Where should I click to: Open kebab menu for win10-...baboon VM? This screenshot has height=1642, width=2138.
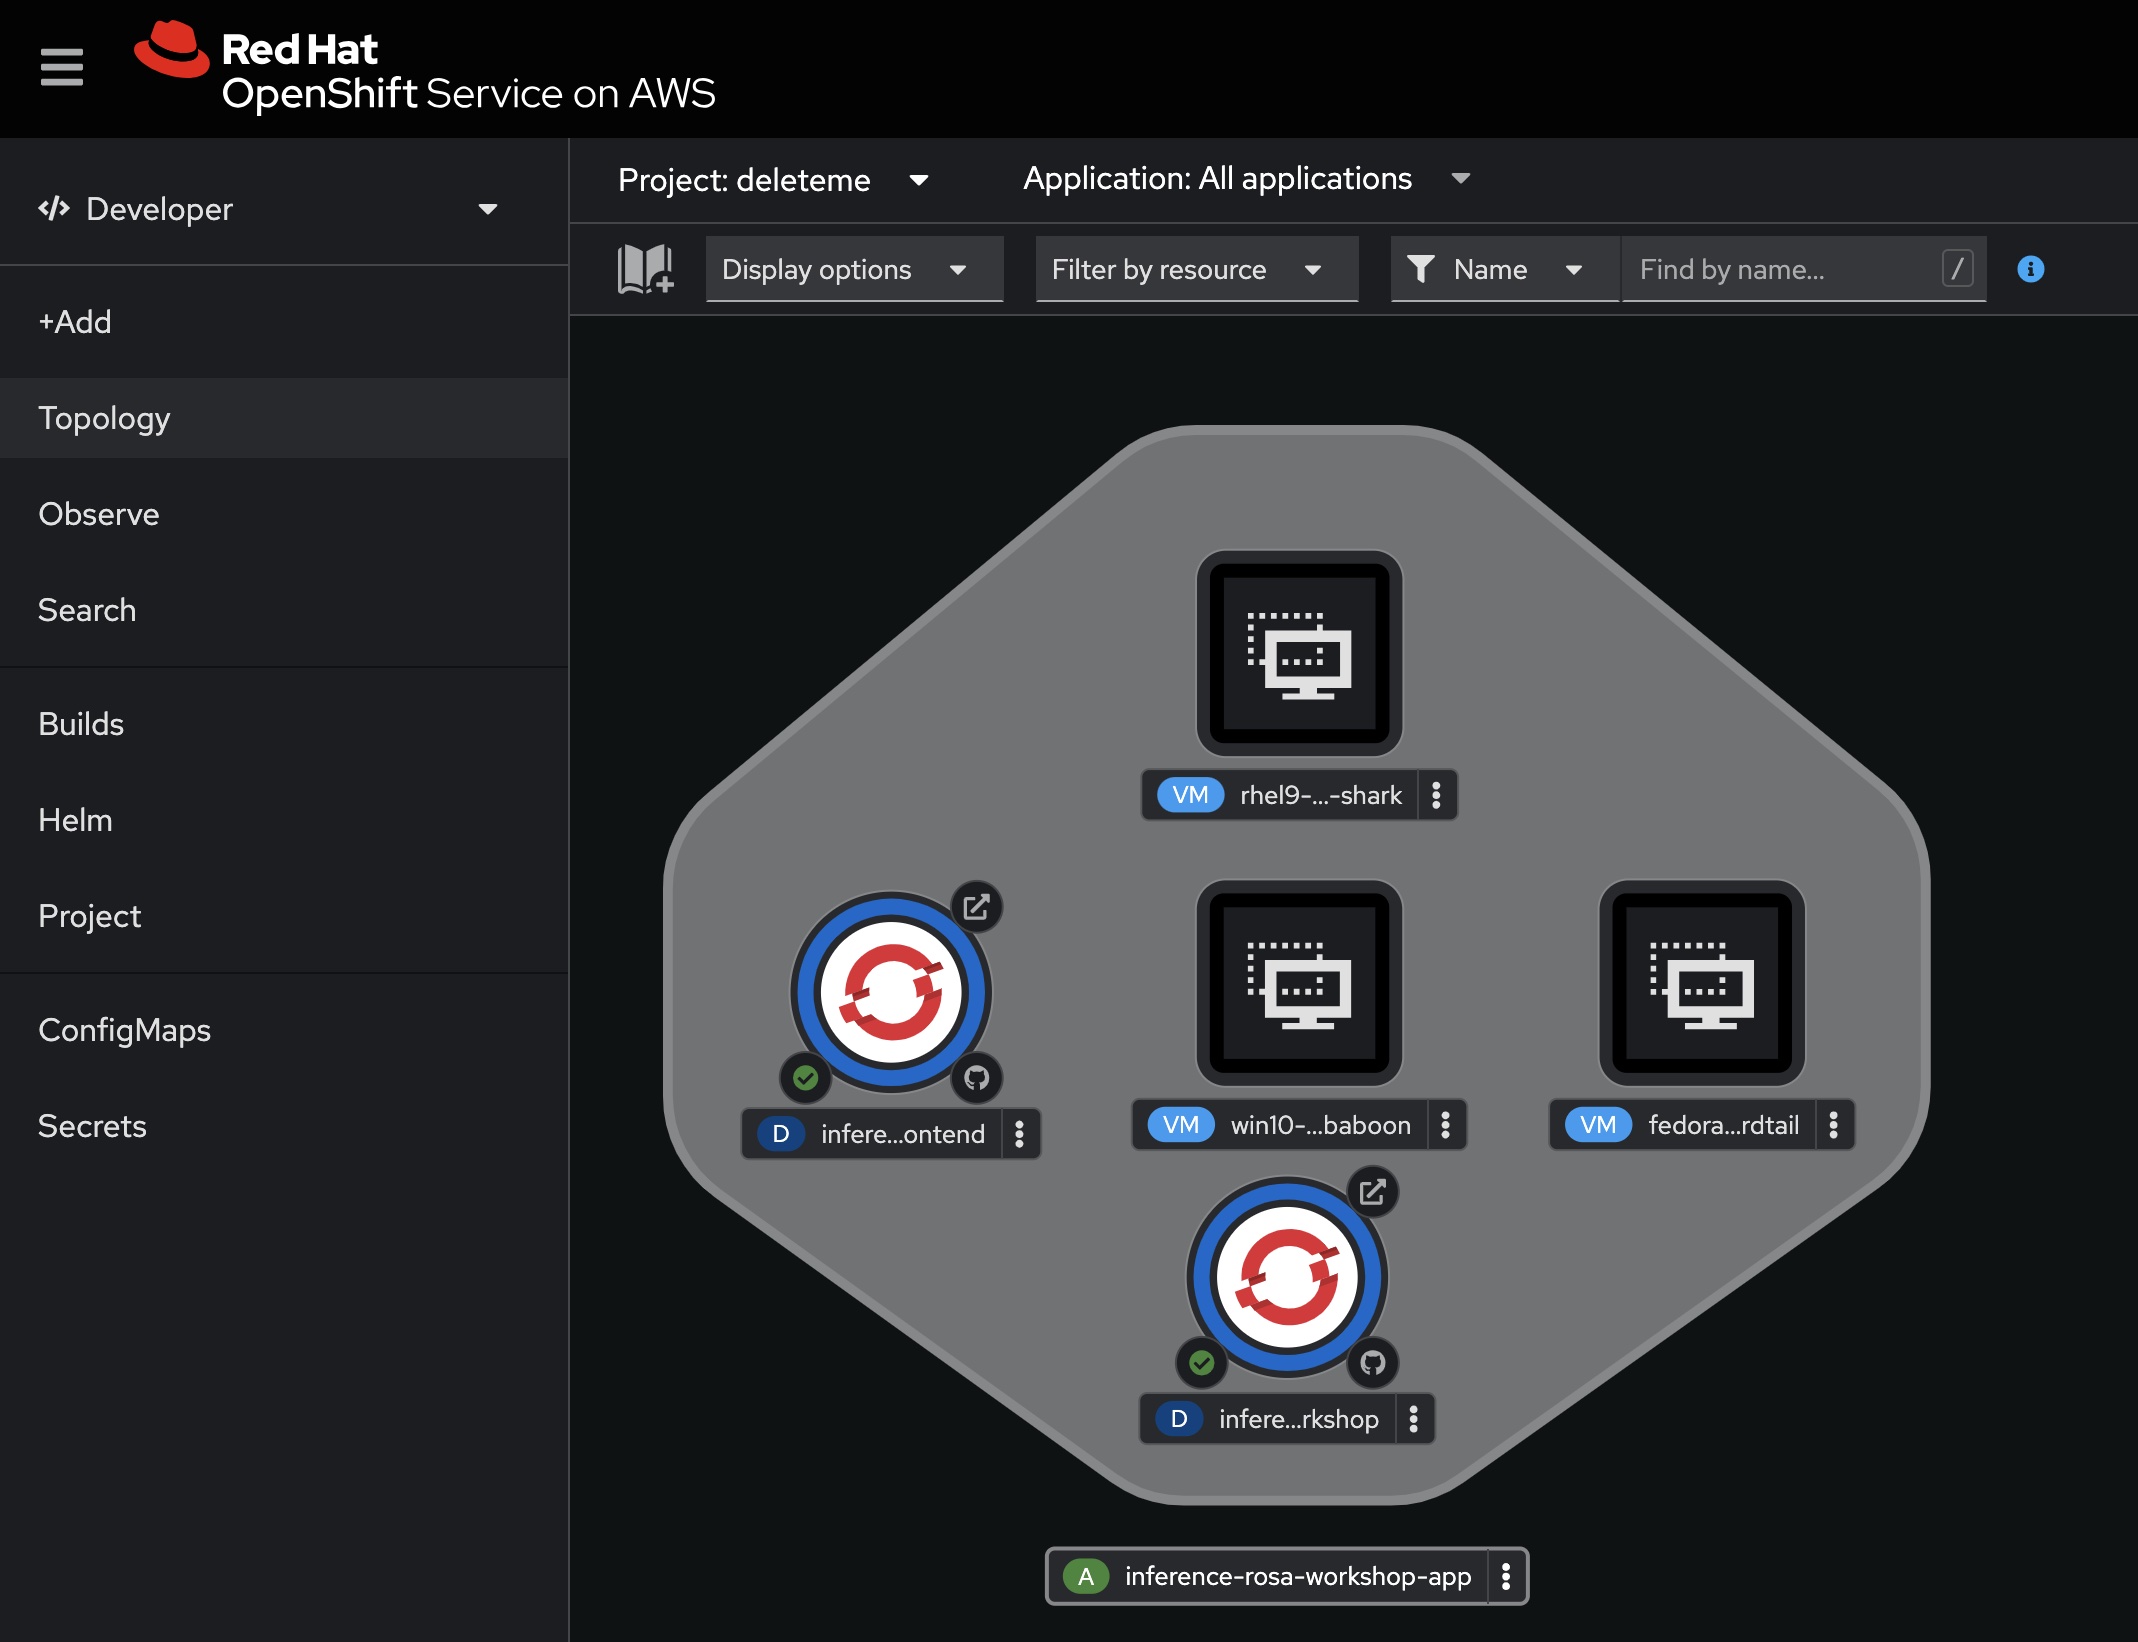point(1445,1125)
